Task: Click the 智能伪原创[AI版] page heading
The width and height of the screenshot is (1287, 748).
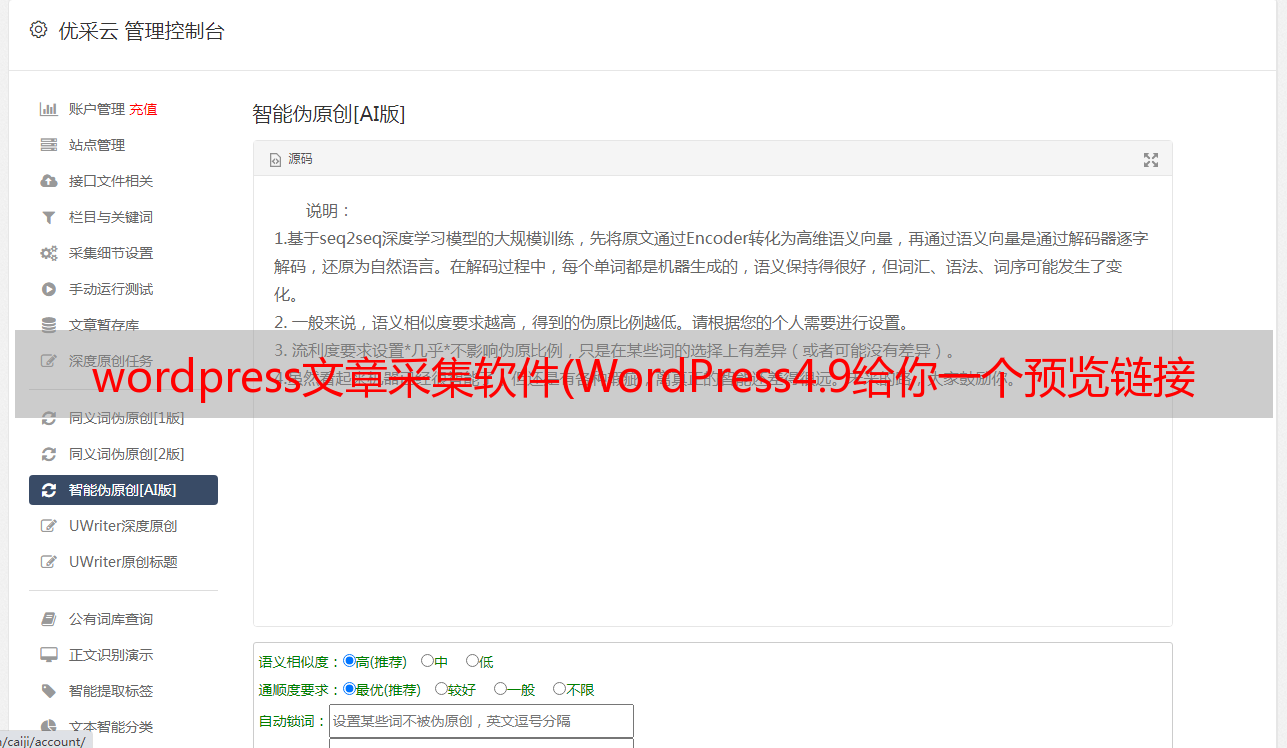Action: pos(329,114)
